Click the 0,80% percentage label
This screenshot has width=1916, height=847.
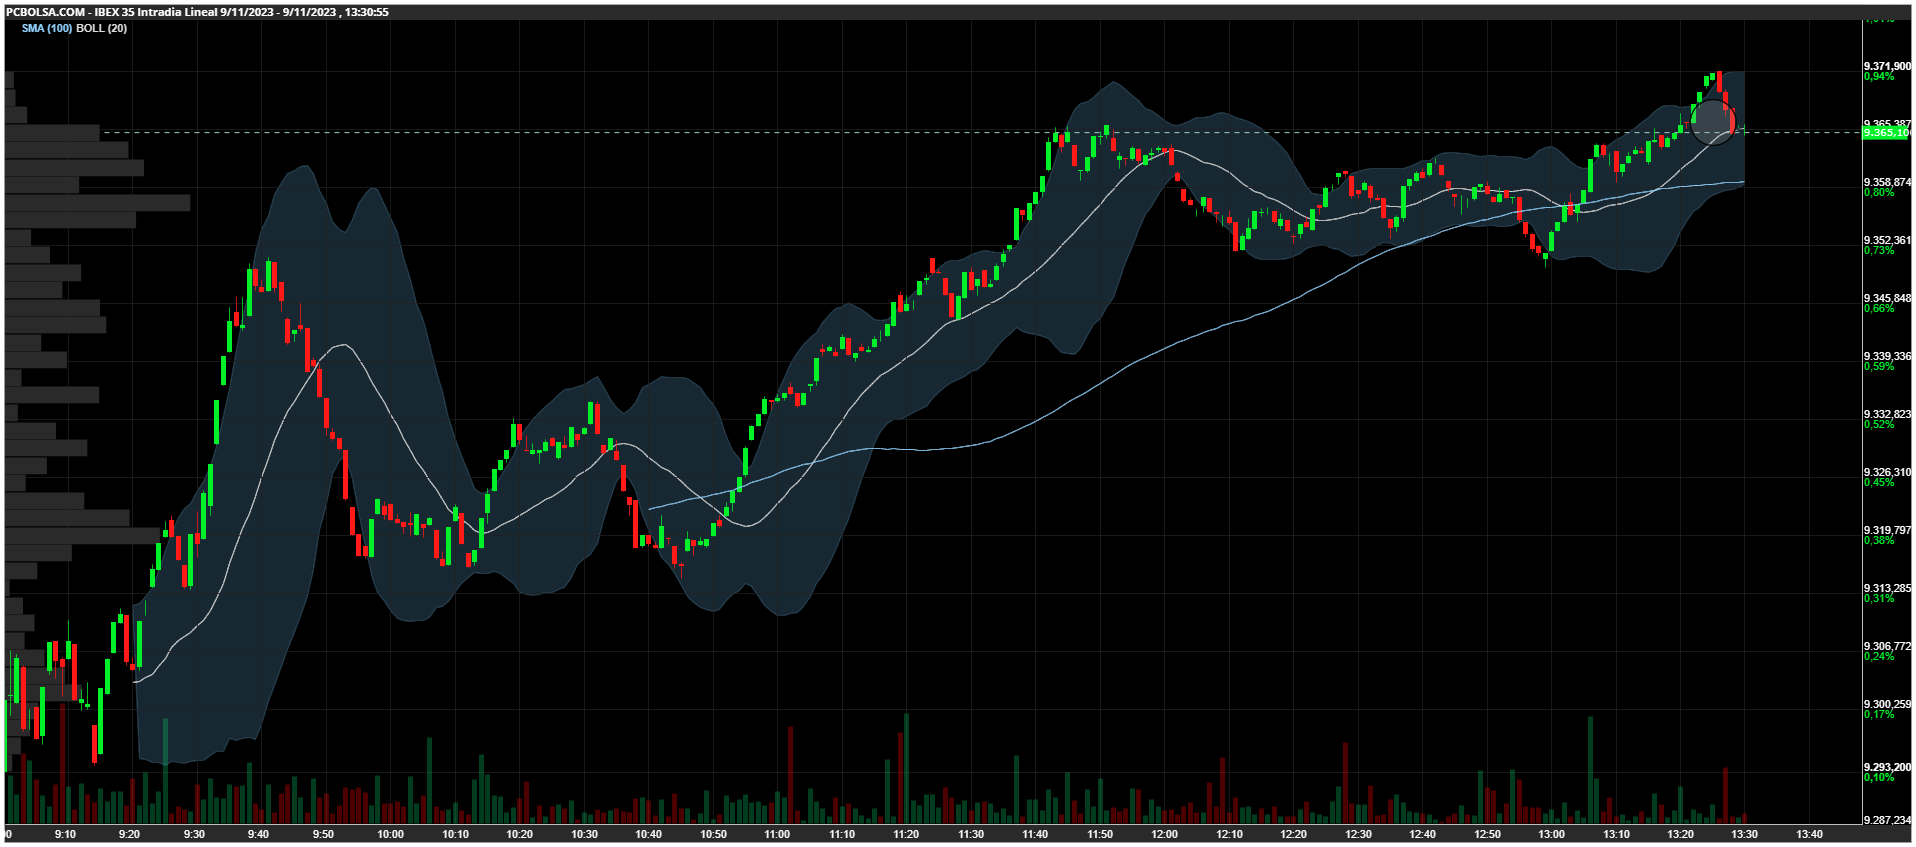coord(1879,192)
